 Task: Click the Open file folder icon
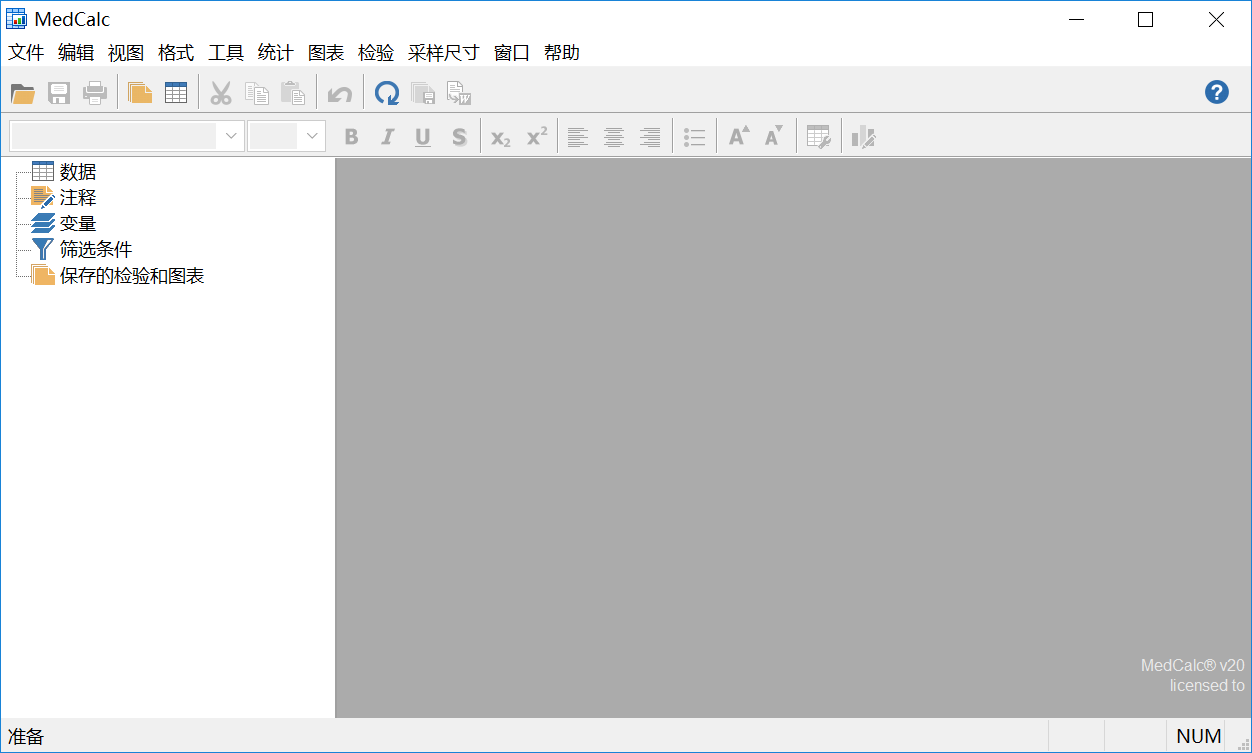pyautogui.click(x=23, y=93)
